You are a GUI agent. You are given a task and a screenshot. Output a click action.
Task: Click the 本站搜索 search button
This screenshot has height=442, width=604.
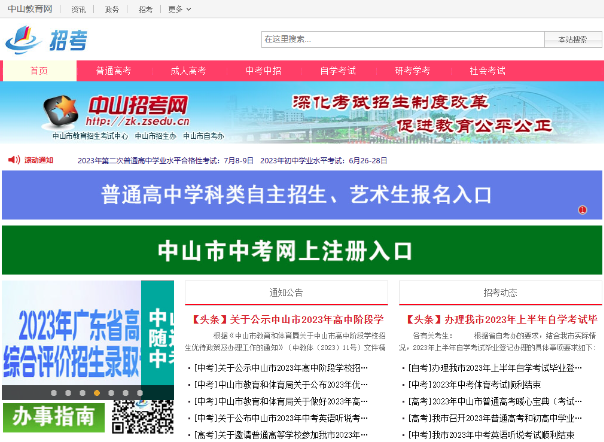[573, 39]
